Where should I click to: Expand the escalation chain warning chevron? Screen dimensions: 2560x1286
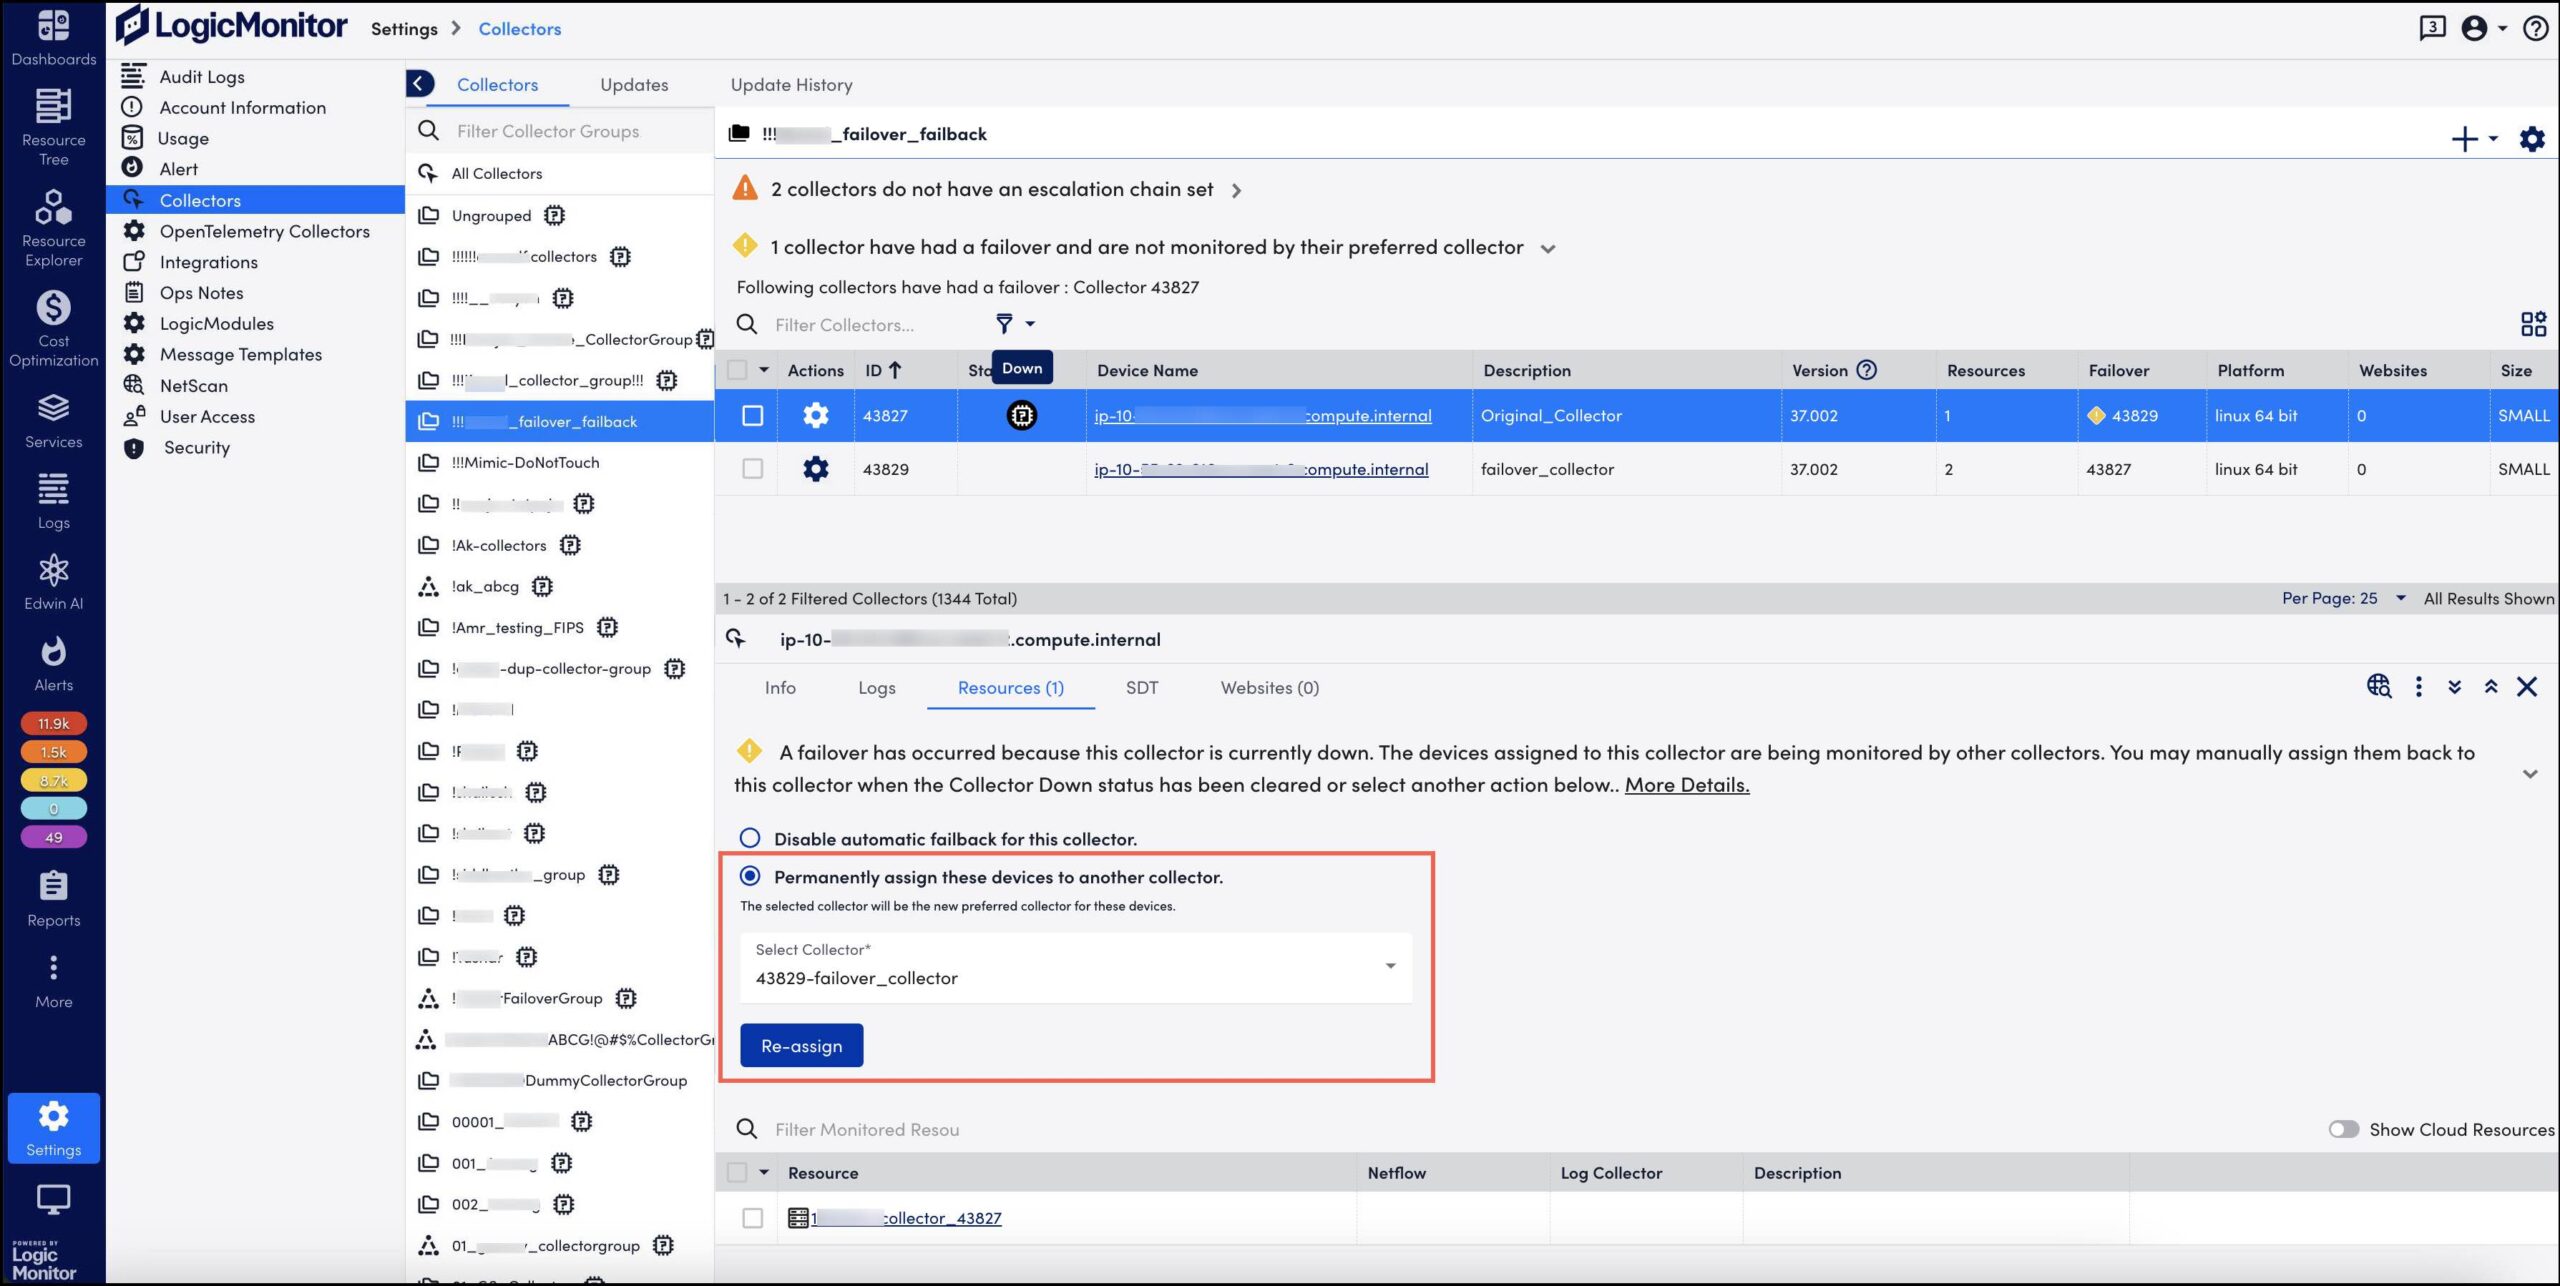pos(1236,190)
